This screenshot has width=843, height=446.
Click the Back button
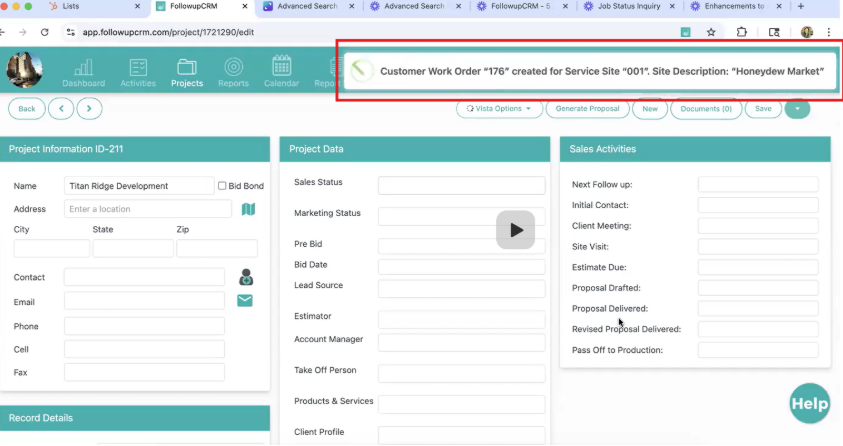click(x=27, y=109)
